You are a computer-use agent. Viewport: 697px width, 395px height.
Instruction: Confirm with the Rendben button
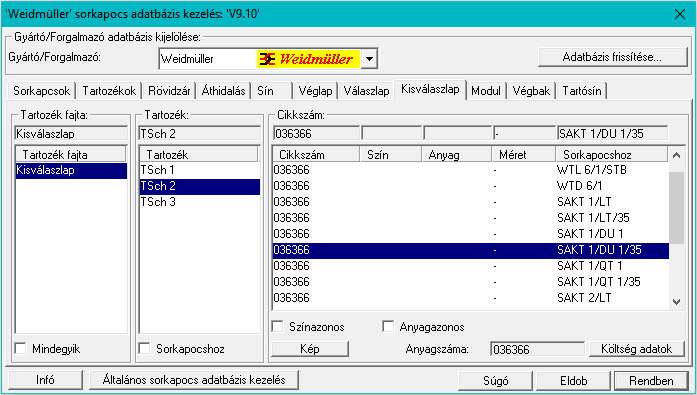(651, 381)
